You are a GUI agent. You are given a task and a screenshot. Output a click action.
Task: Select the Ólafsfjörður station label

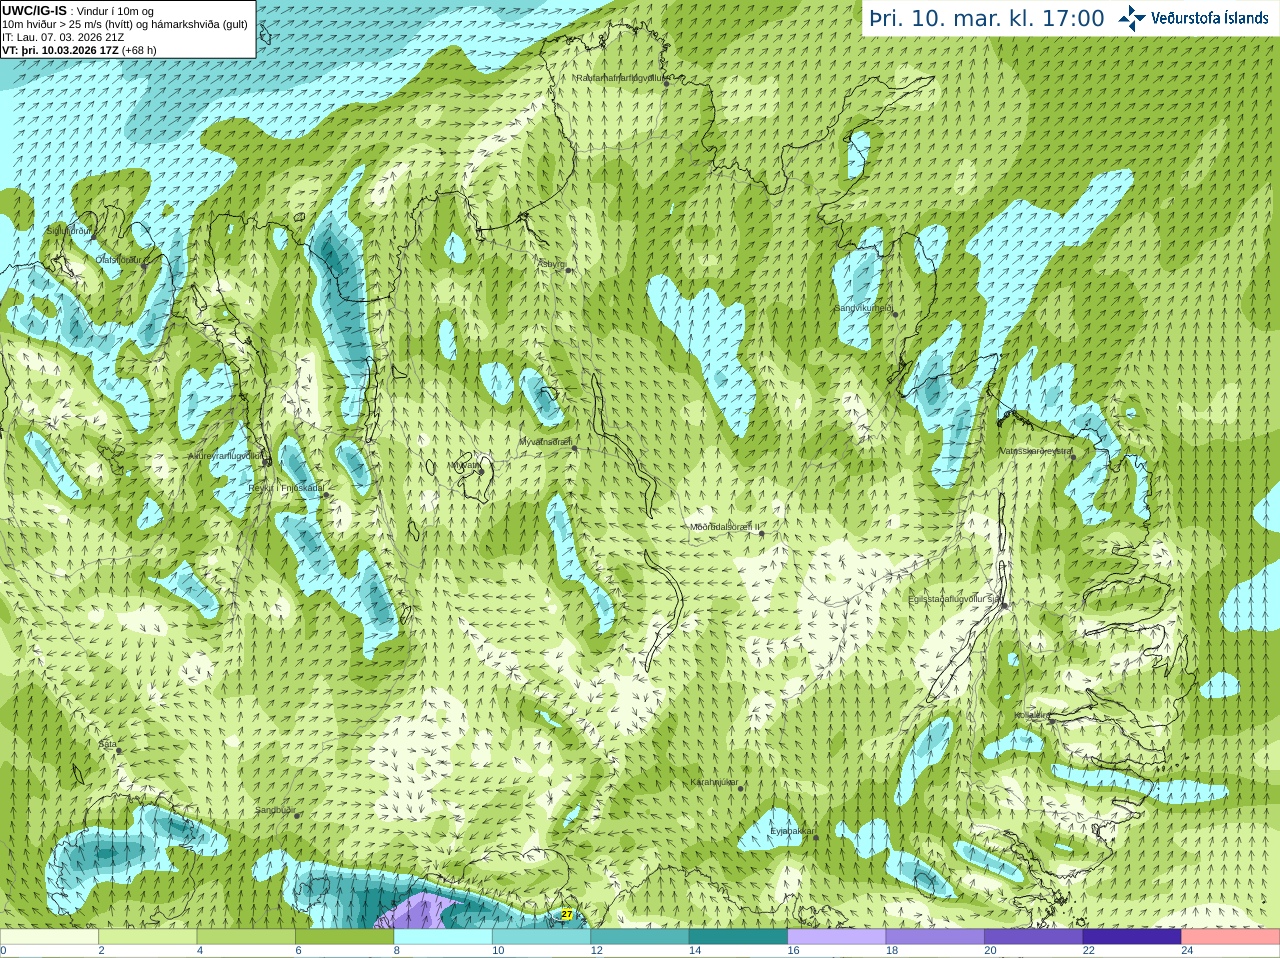(x=119, y=260)
